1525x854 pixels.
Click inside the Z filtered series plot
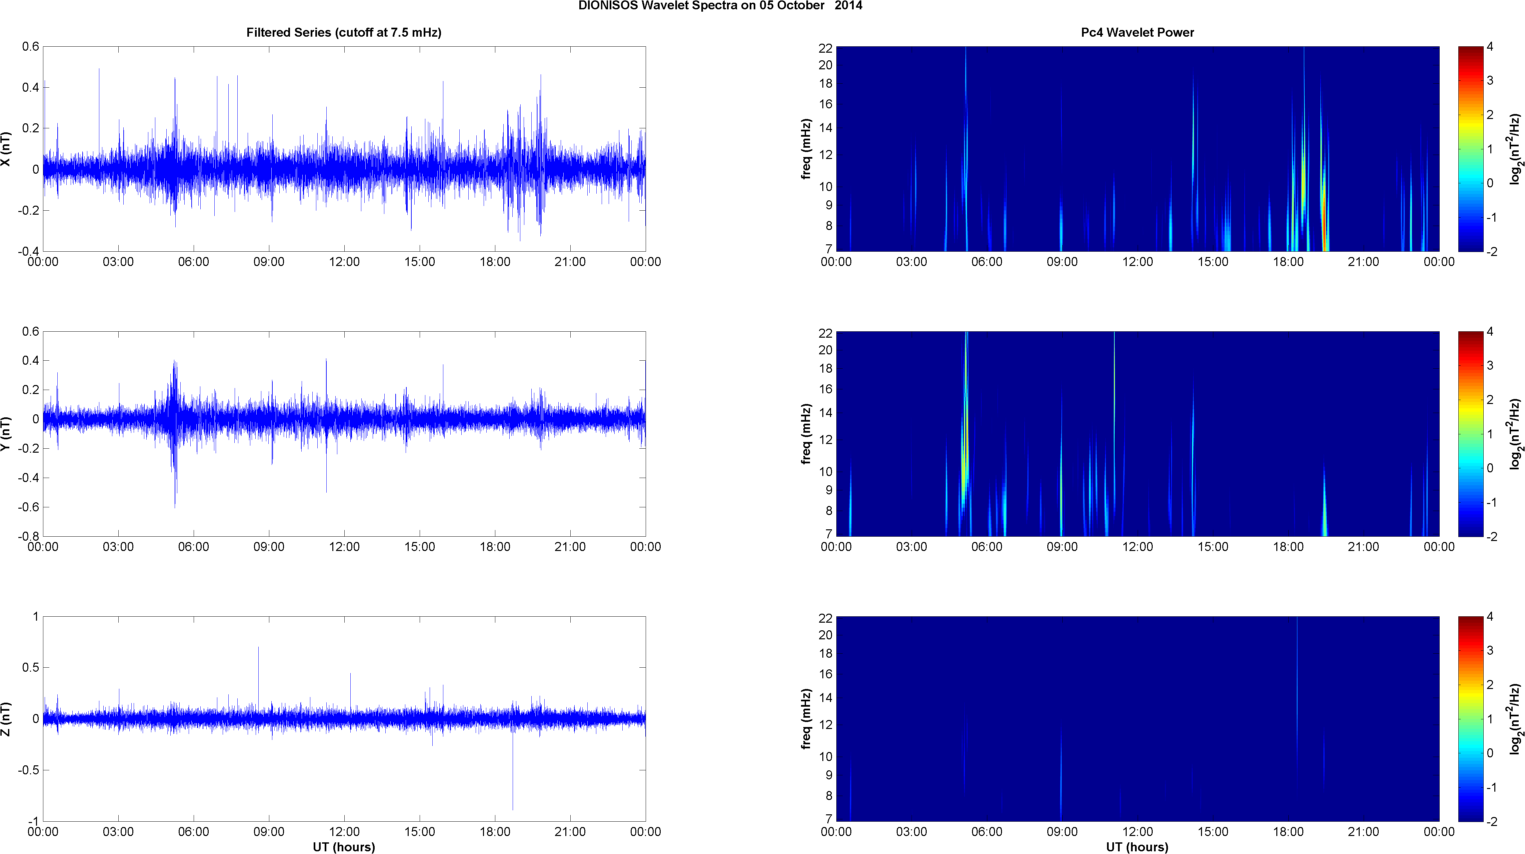pos(344,719)
